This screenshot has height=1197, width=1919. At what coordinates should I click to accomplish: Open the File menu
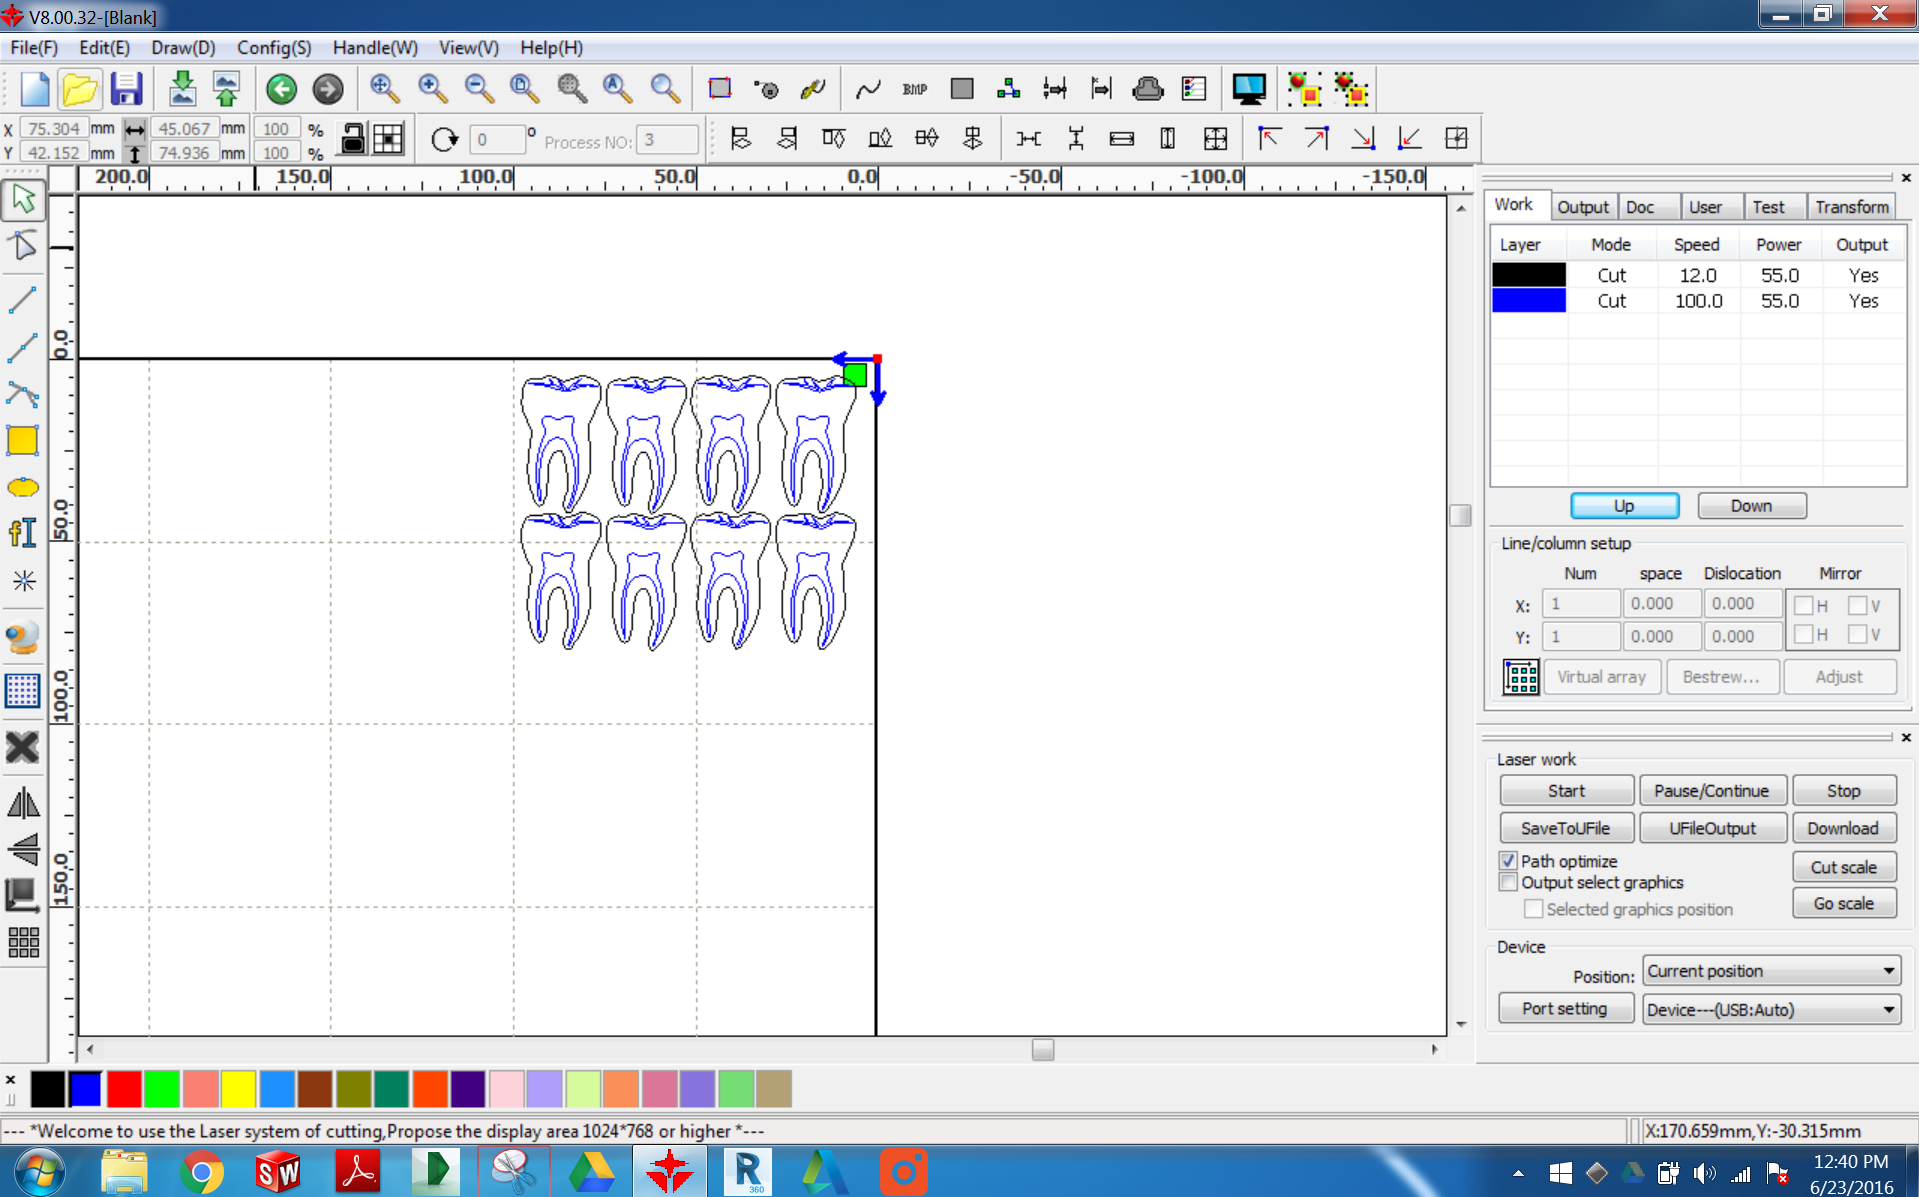(x=34, y=47)
